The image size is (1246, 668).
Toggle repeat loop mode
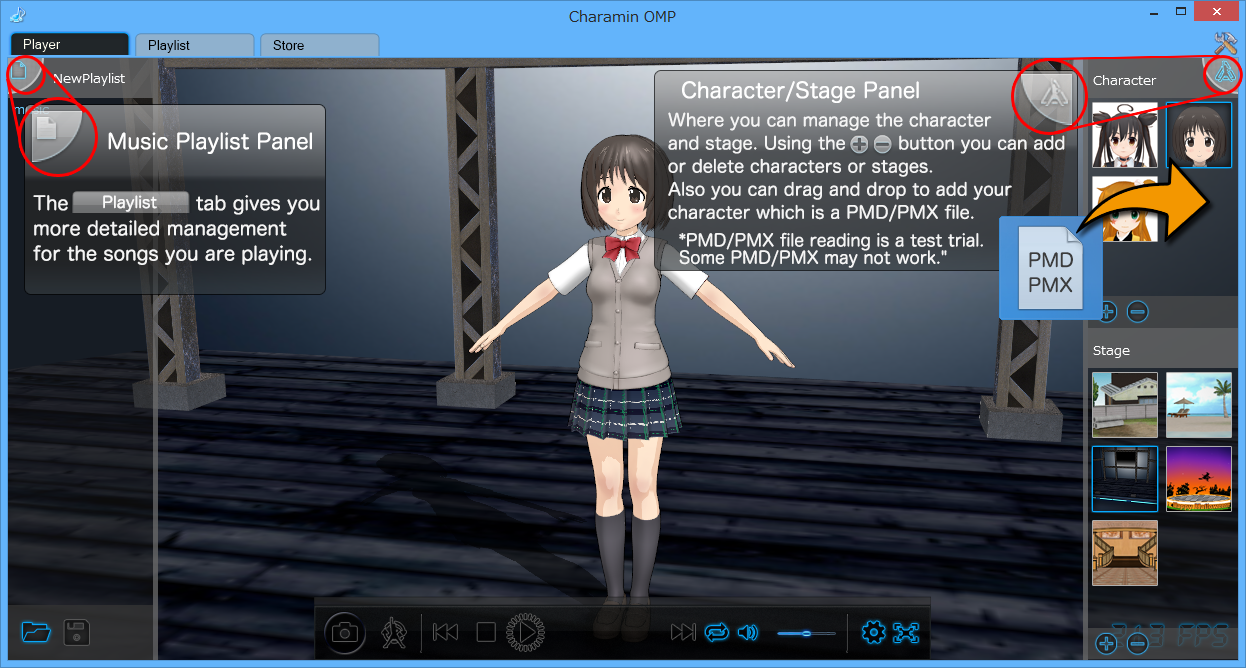[x=717, y=632]
